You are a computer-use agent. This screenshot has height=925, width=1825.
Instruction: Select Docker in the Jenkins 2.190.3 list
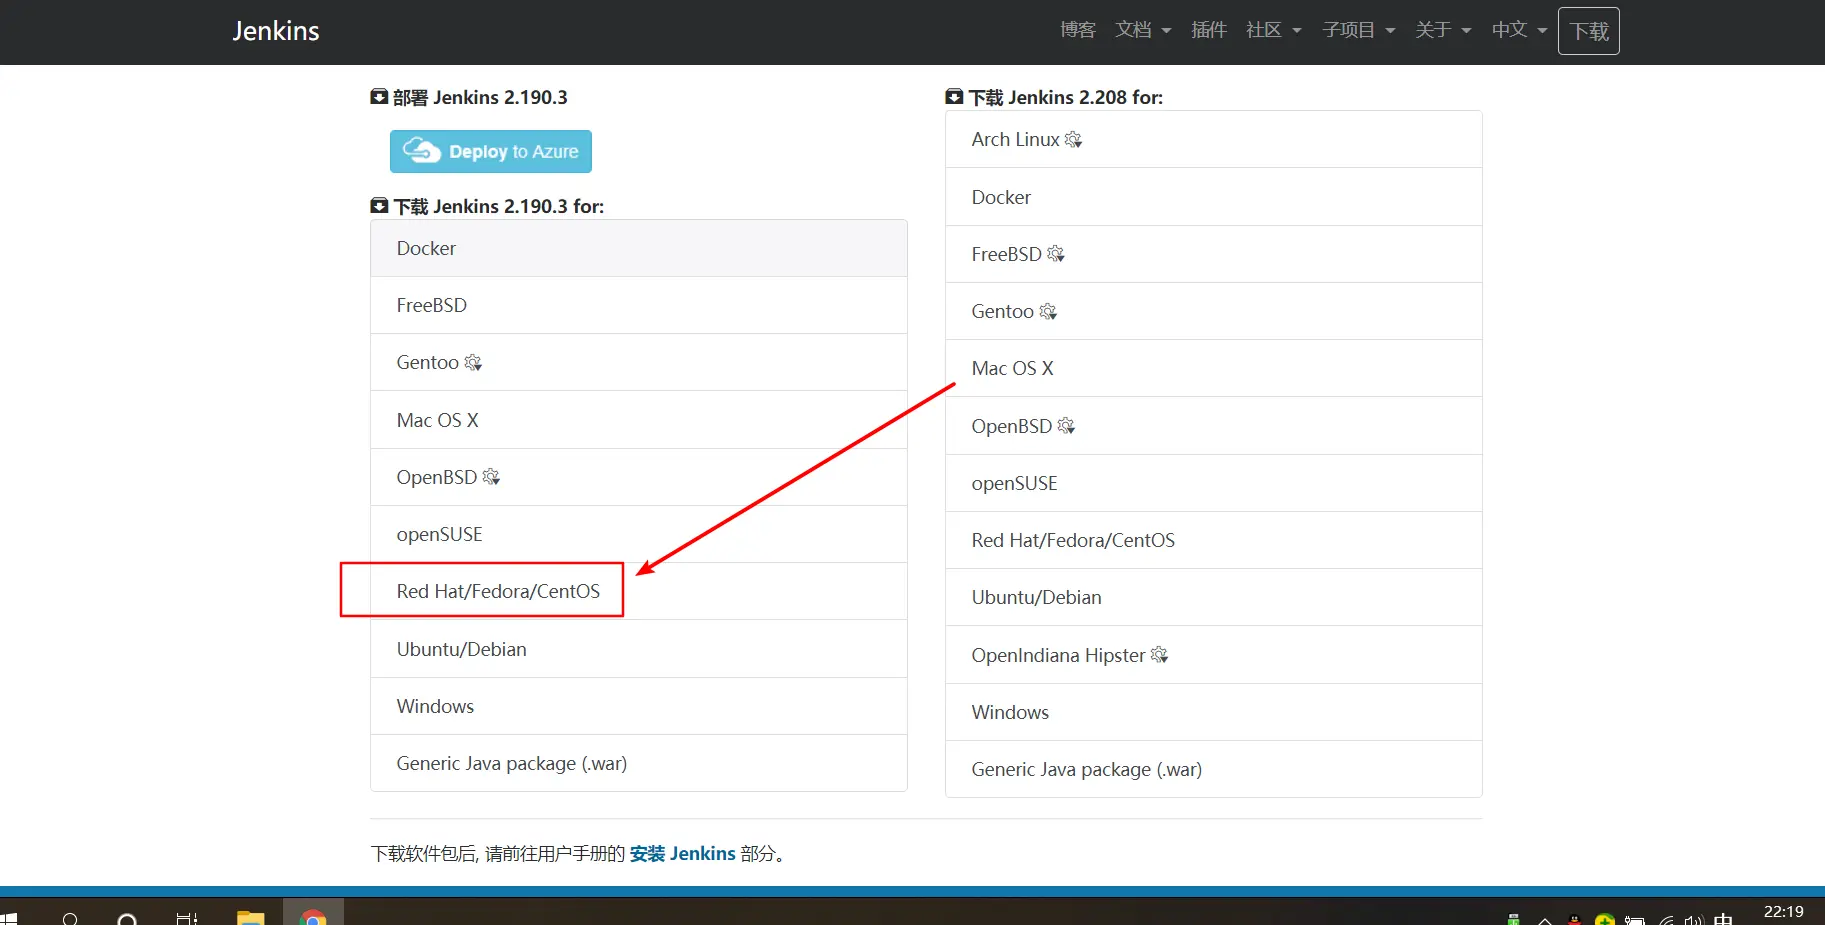click(639, 248)
